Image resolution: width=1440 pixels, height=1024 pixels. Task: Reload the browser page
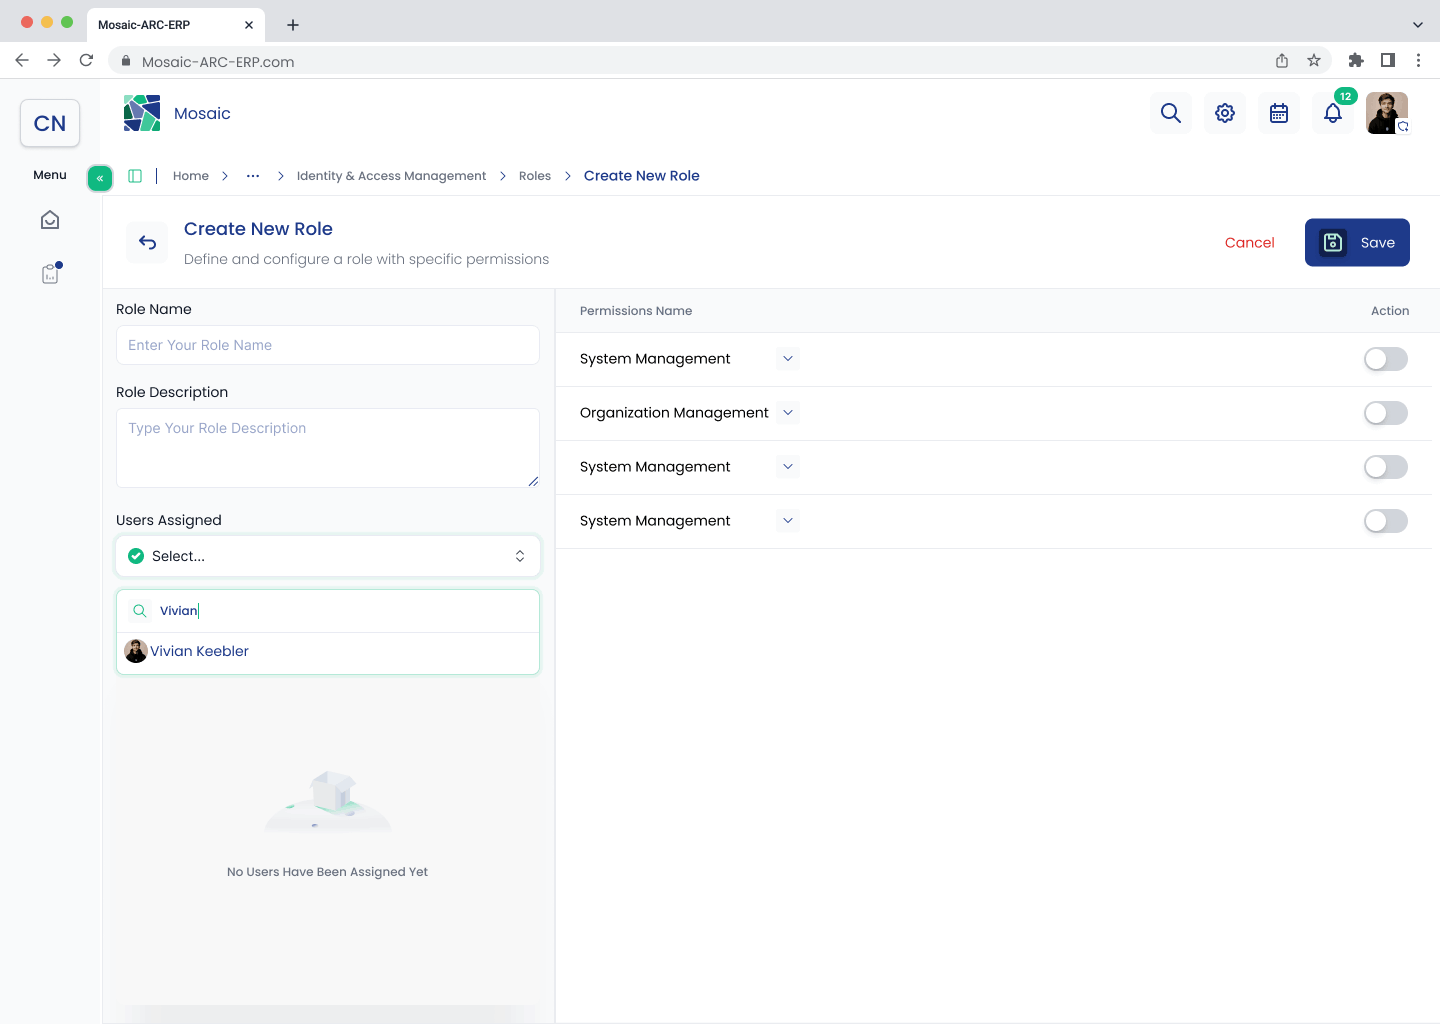[87, 60]
